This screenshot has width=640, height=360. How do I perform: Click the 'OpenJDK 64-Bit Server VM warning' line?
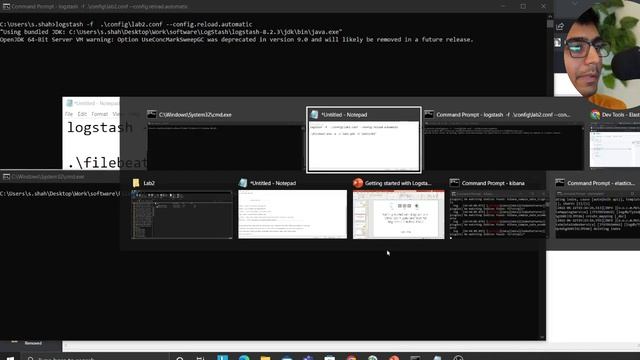pos(237,40)
